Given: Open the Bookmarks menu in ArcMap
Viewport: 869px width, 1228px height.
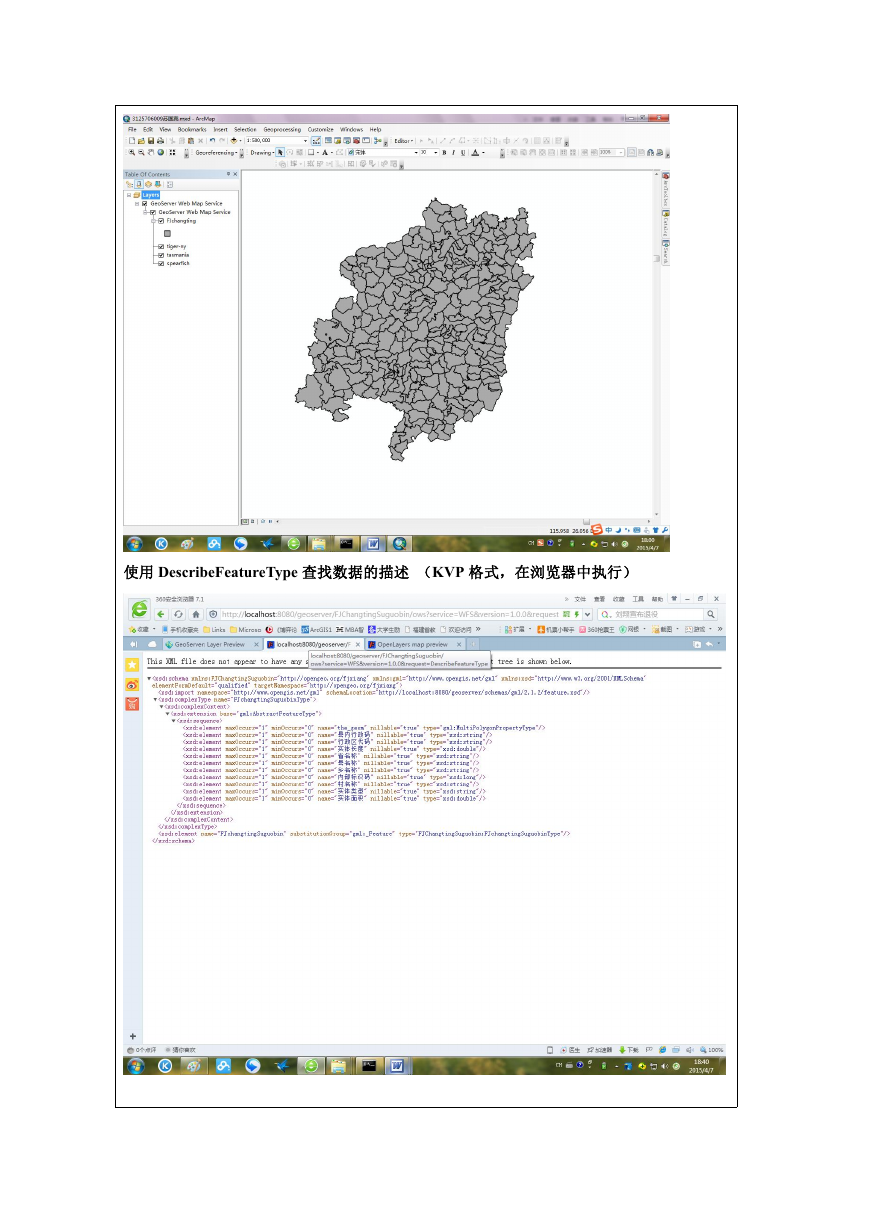Looking at the screenshot, I should coord(192,130).
